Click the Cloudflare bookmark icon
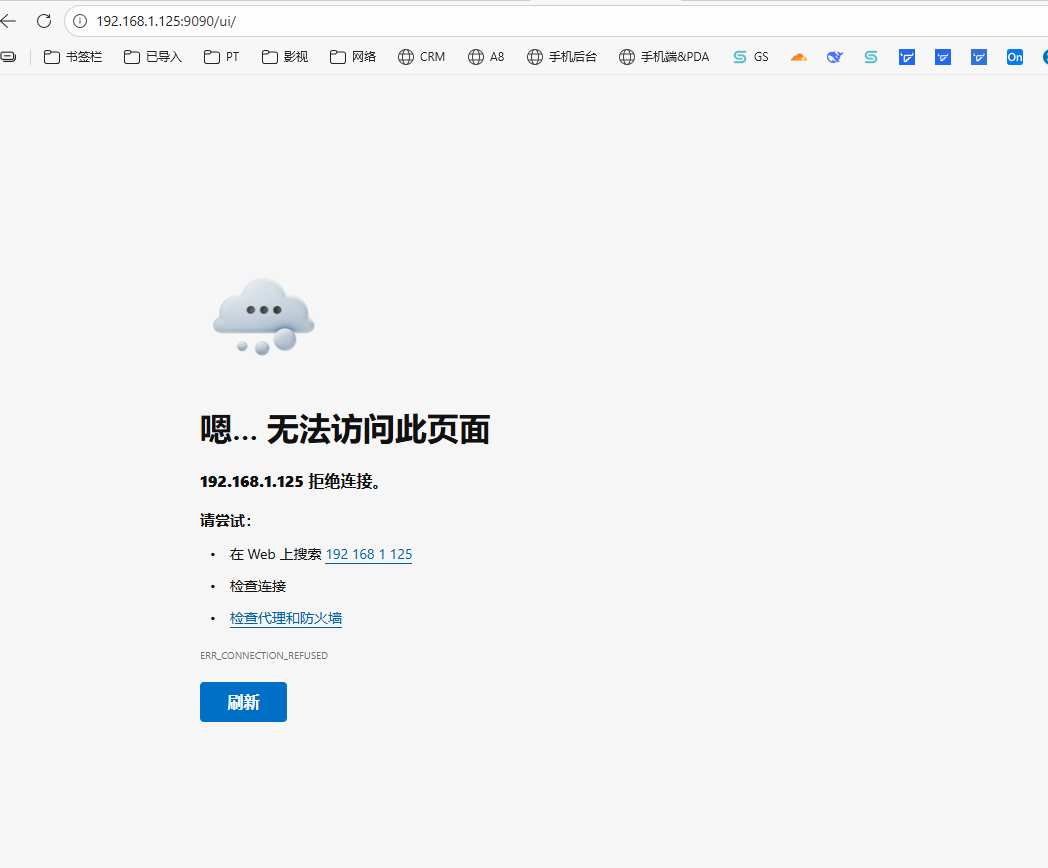The image size is (1048, 868). [798, 57]
